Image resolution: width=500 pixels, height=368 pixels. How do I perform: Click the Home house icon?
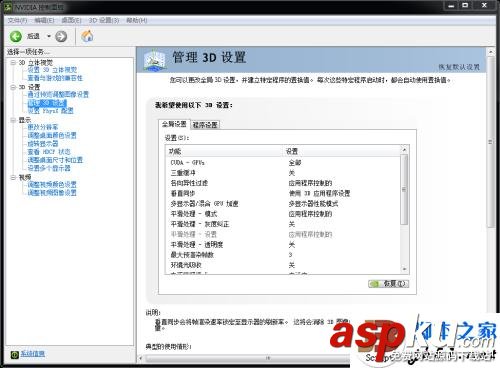coord(87,36)
